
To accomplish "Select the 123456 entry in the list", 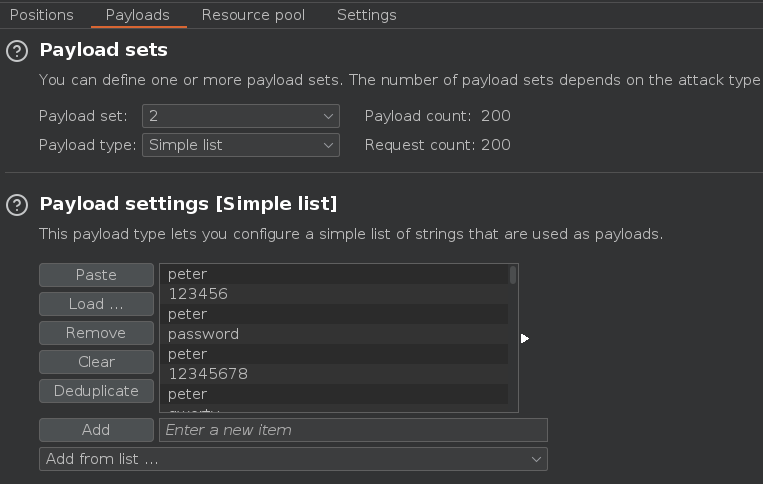I will (198, 294).
